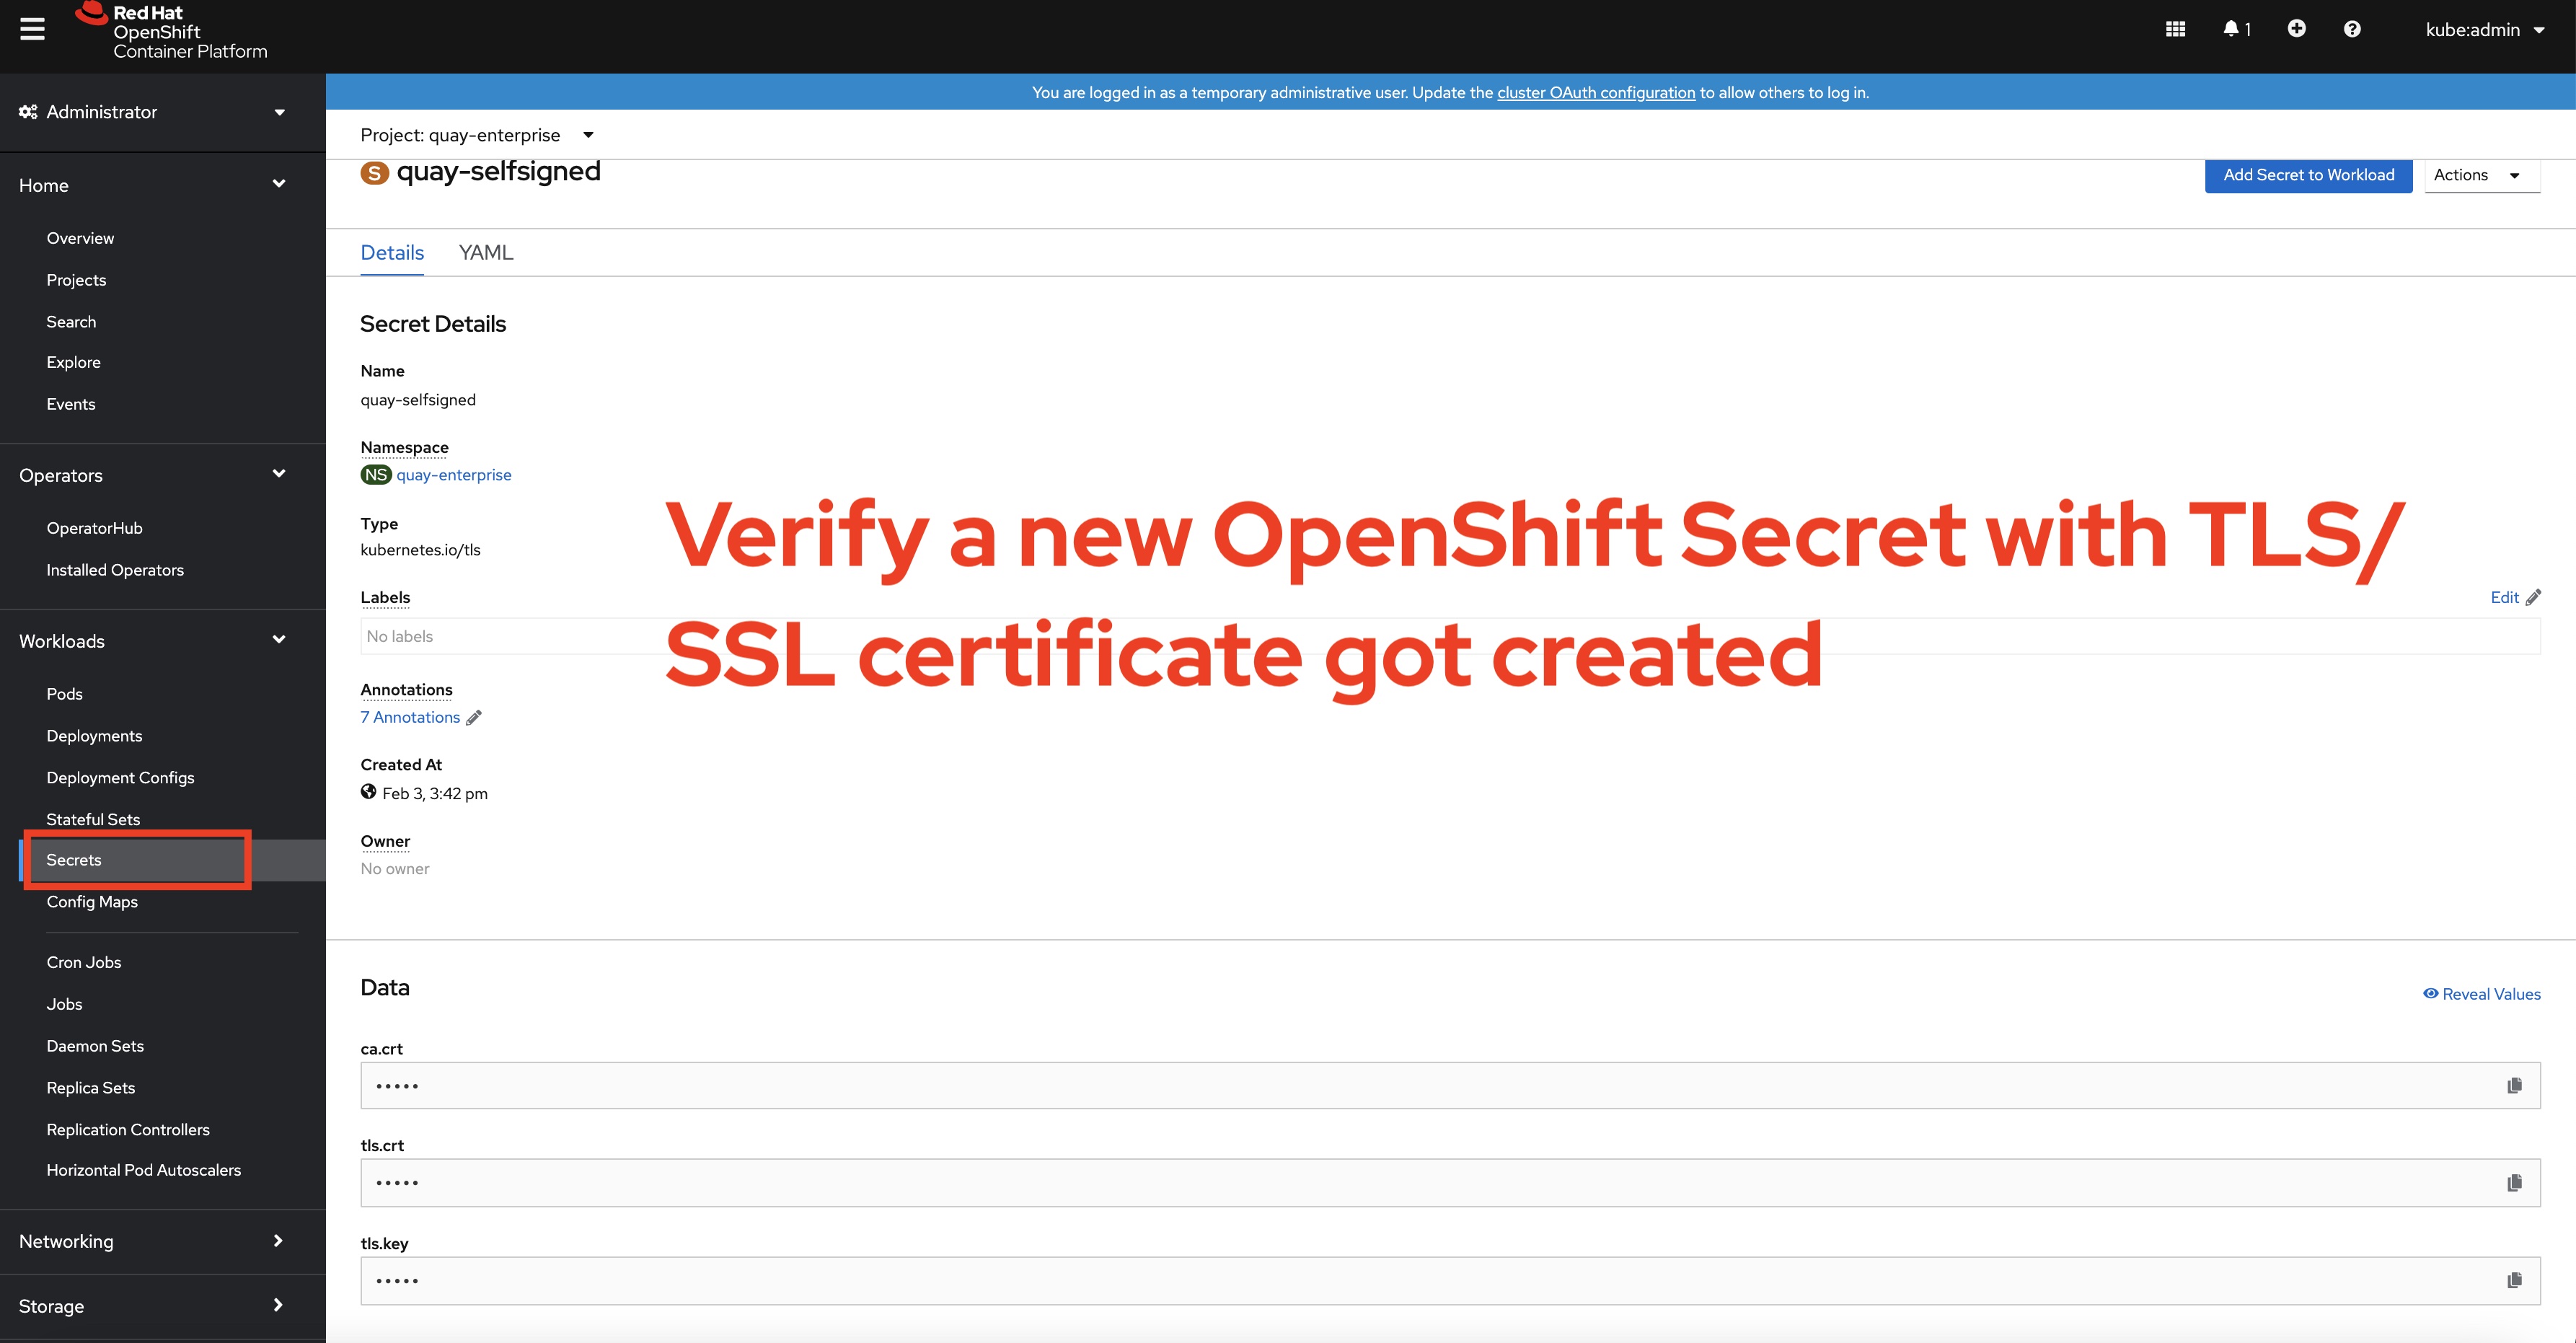Expand the Networking navigation section
Image resolution: width=2576 pixels, height=1343 pixels.
(x=152, y=1241)
